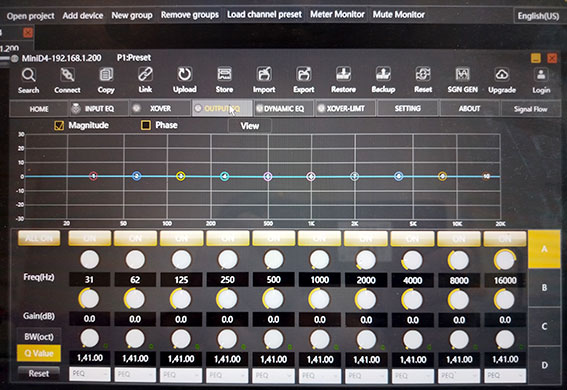Screen dimensions: 567x390
Task: Click the View button
Action: (x=250, y=126)
